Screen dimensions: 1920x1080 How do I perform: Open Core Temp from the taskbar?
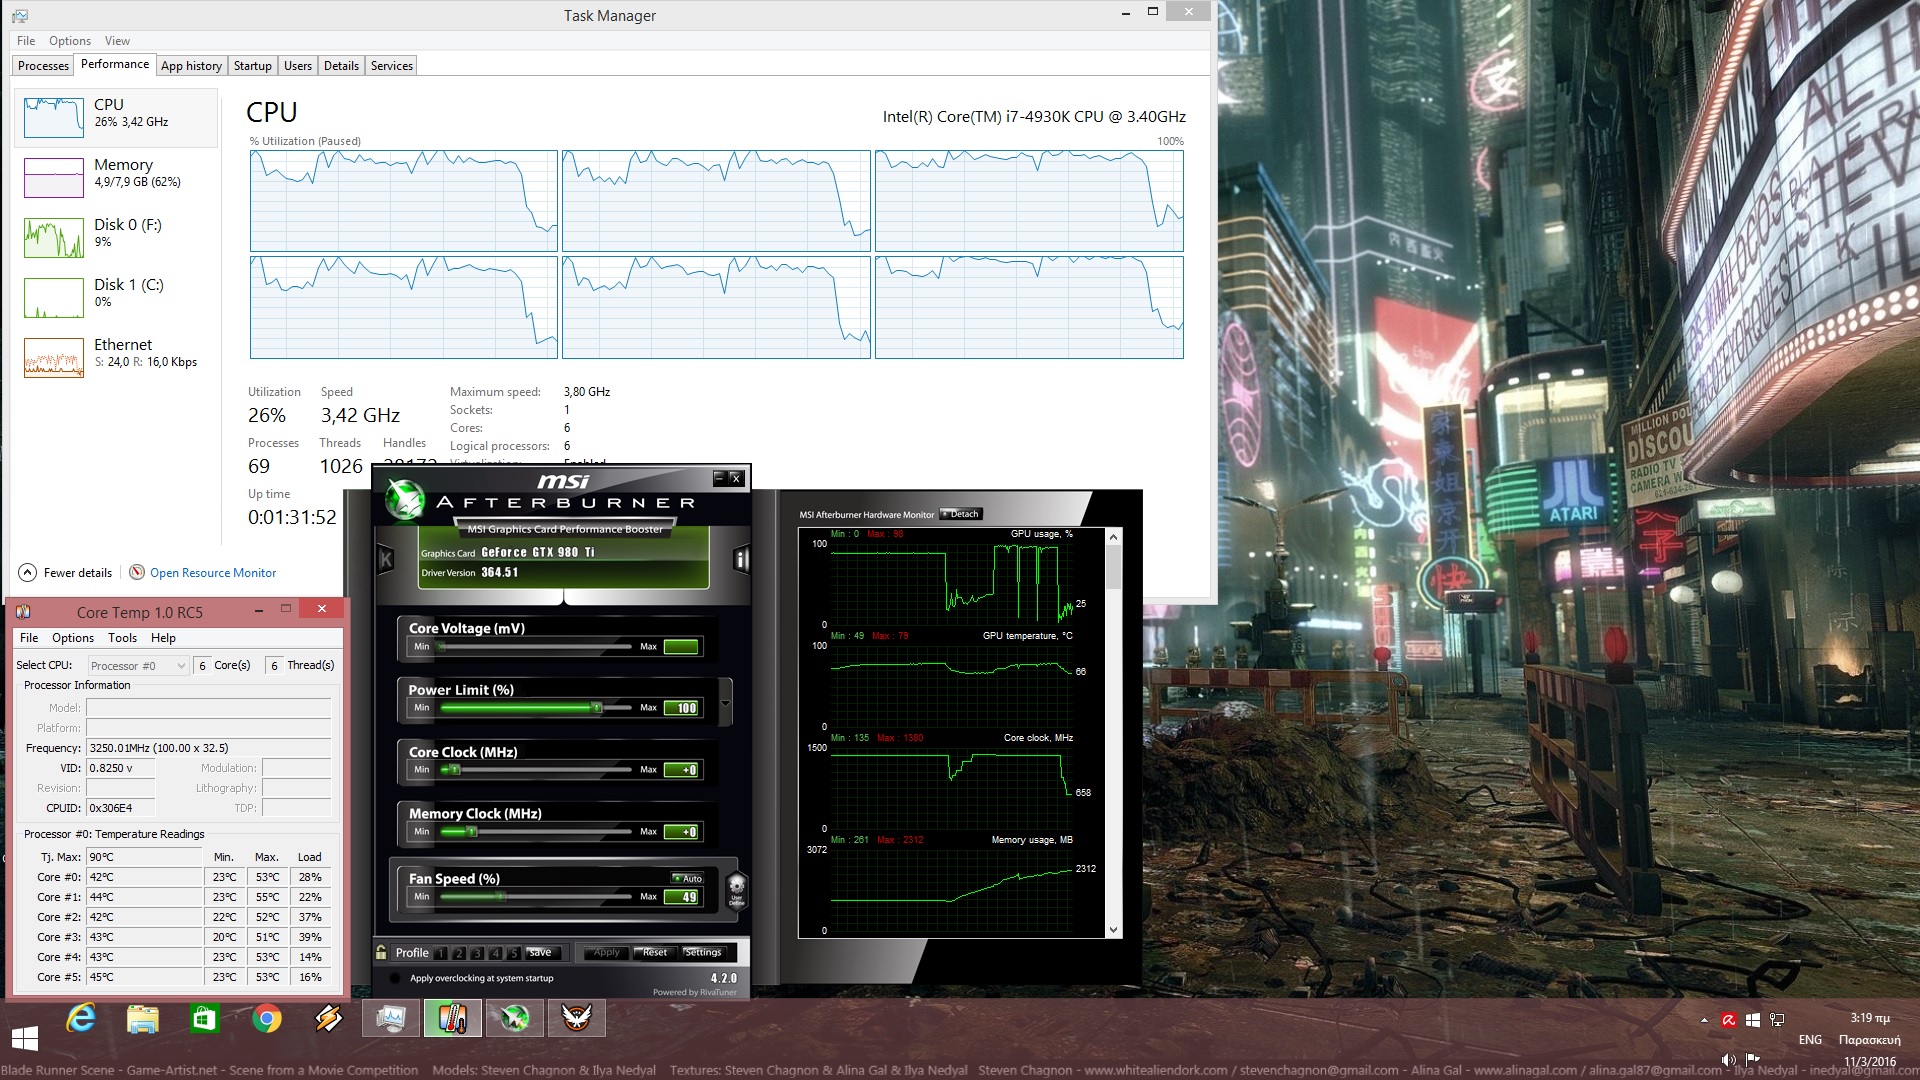(x=452, y=1019)
